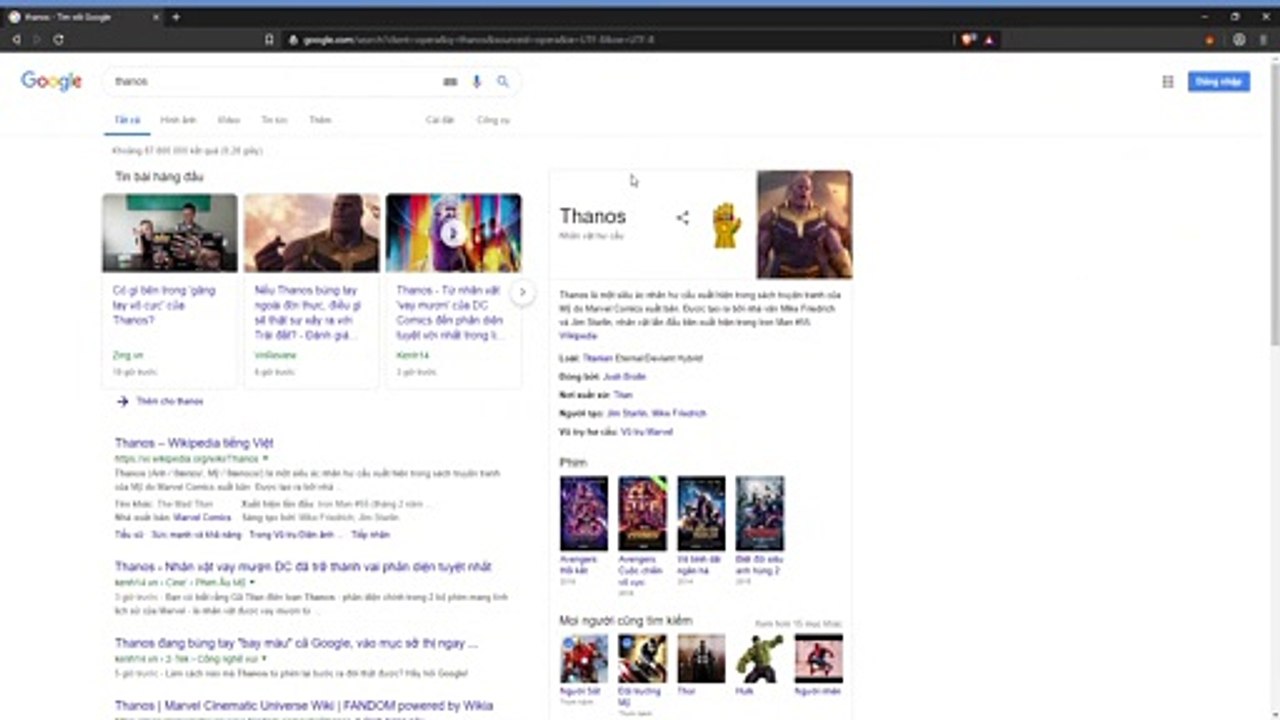Open the dropdown arrow next to Wikipedia URL

265,458
